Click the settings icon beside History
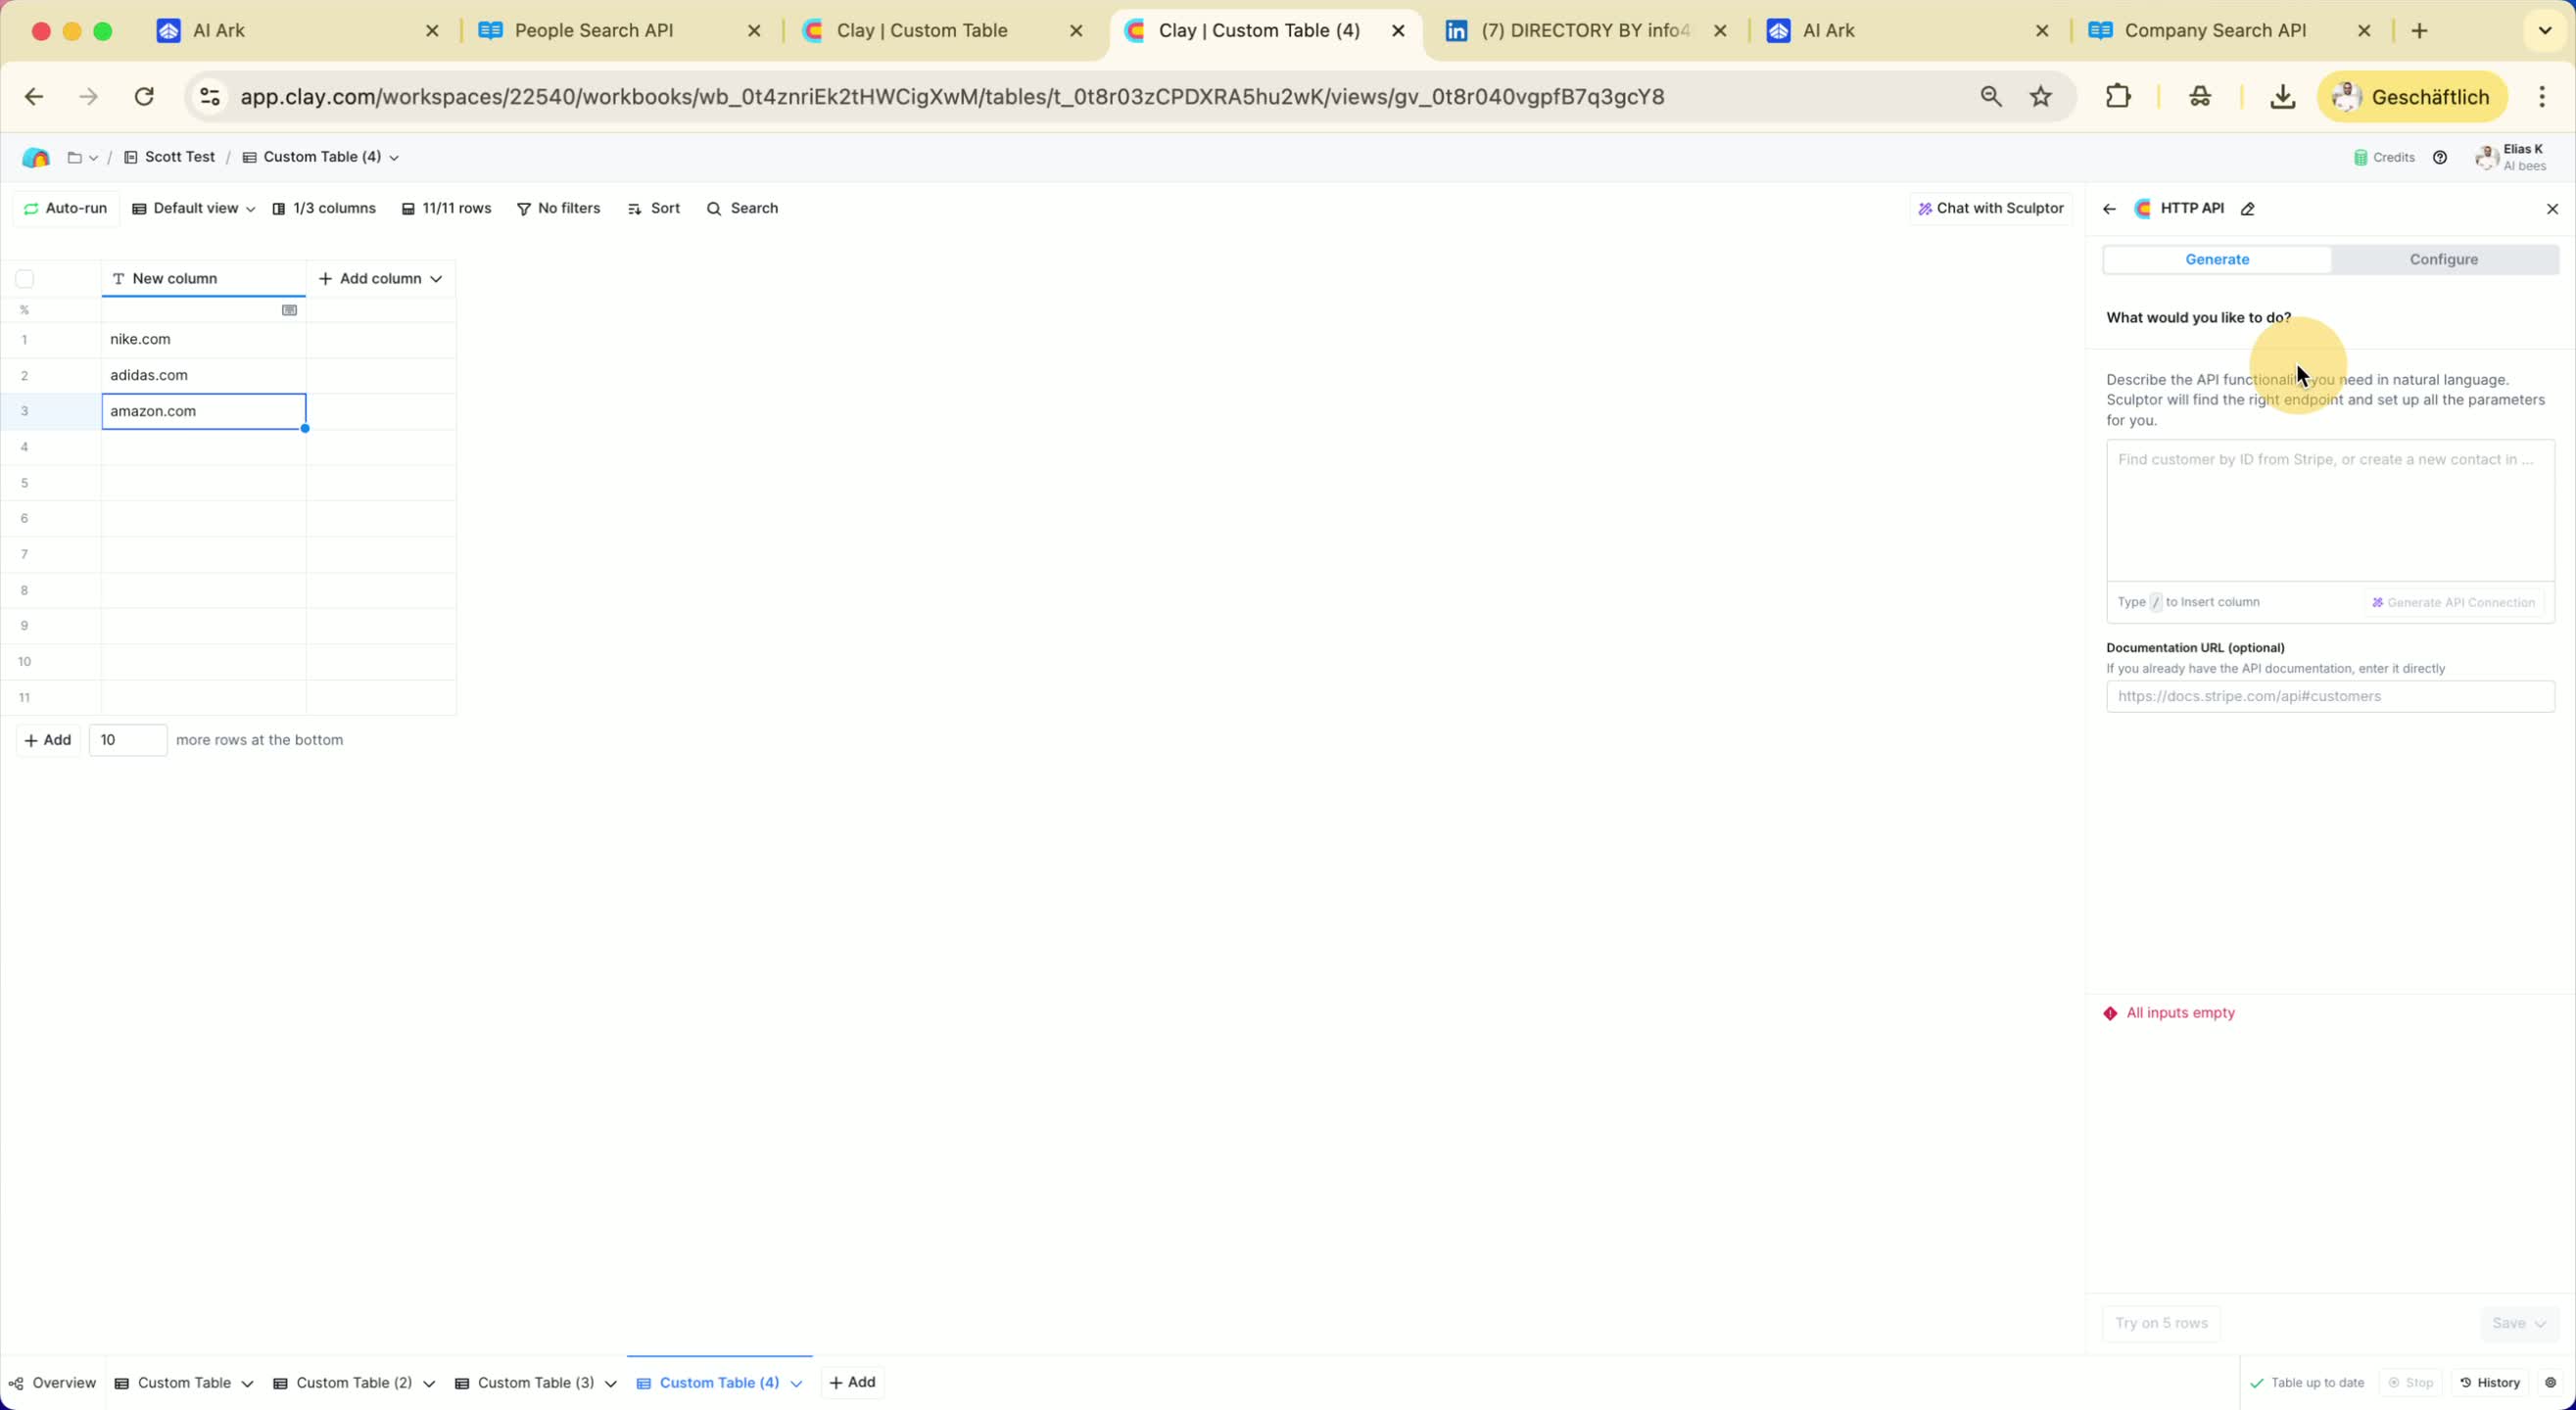This screenshot has width=2576, height=1410. tap(2551, 1382)
